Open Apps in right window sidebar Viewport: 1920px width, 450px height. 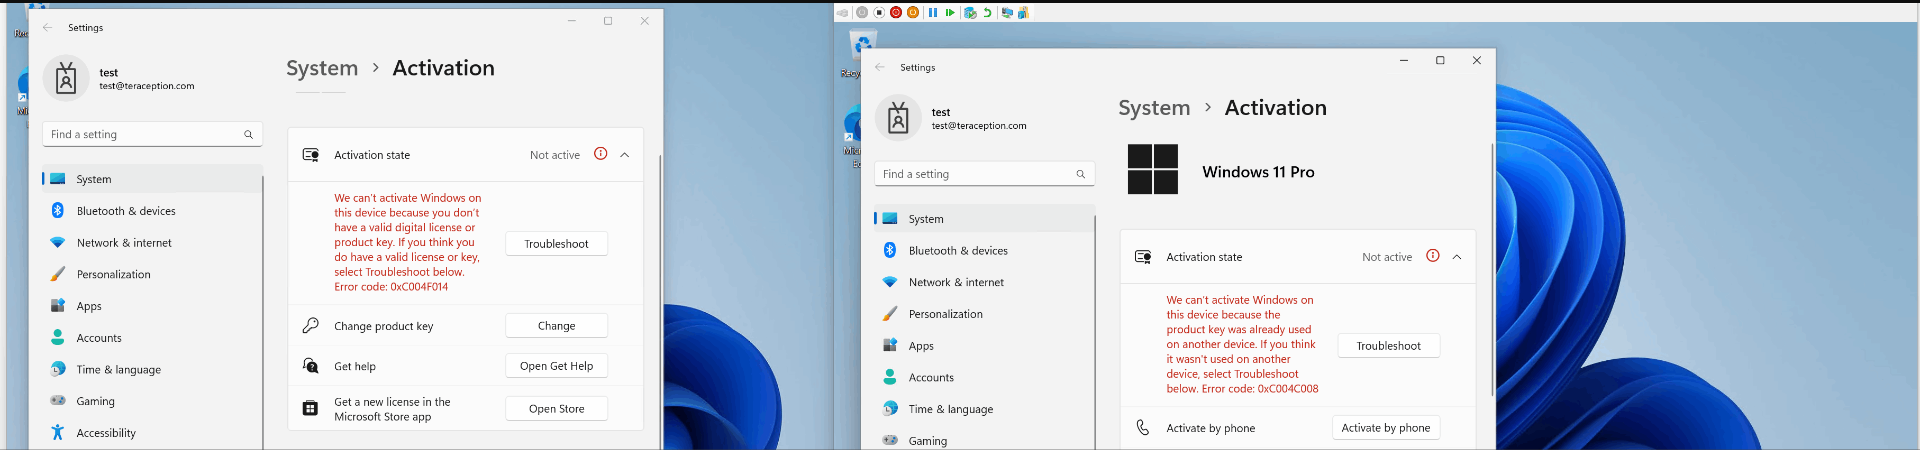click(984, 346)
